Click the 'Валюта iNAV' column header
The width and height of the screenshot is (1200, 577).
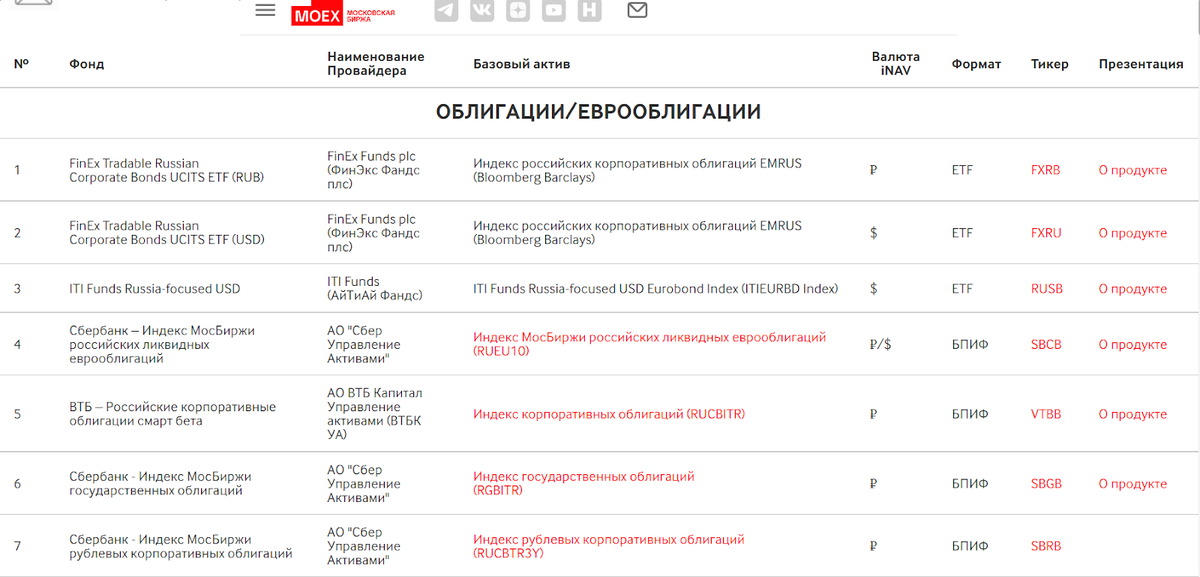896,64
